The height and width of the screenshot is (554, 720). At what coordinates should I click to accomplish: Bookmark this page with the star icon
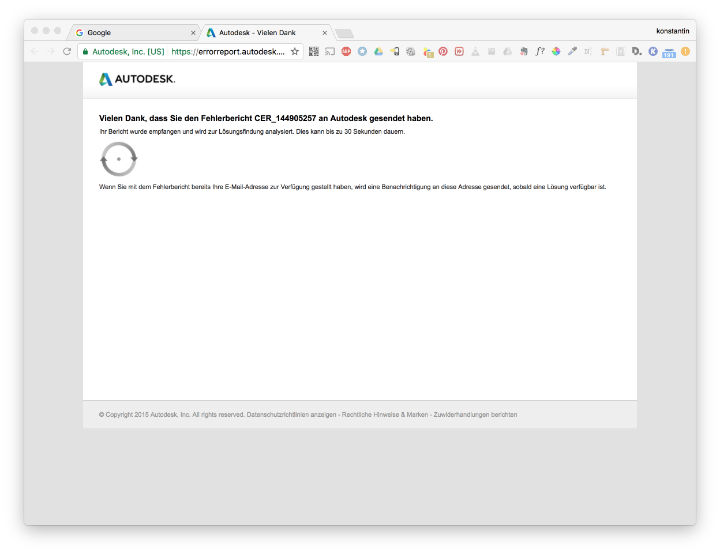[x=295, y=51]
